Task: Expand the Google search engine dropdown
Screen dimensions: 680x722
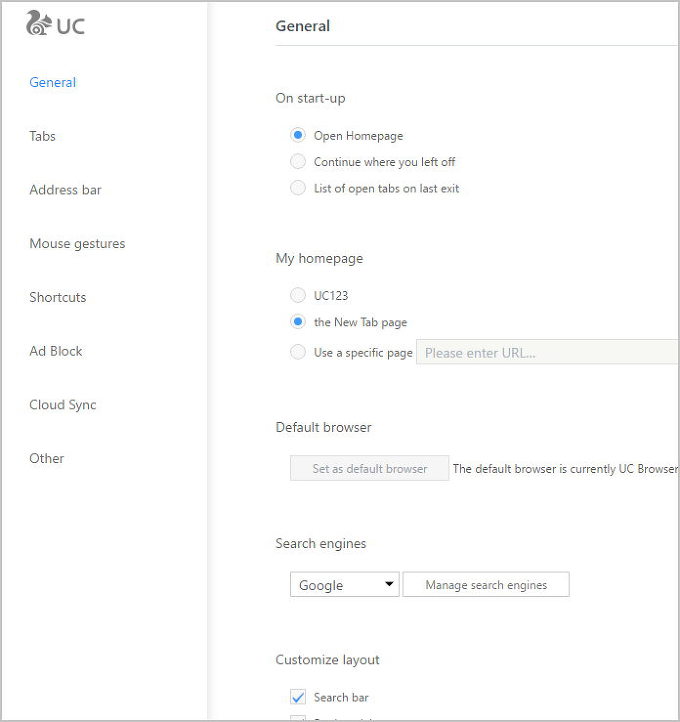Action: point(344,585)
